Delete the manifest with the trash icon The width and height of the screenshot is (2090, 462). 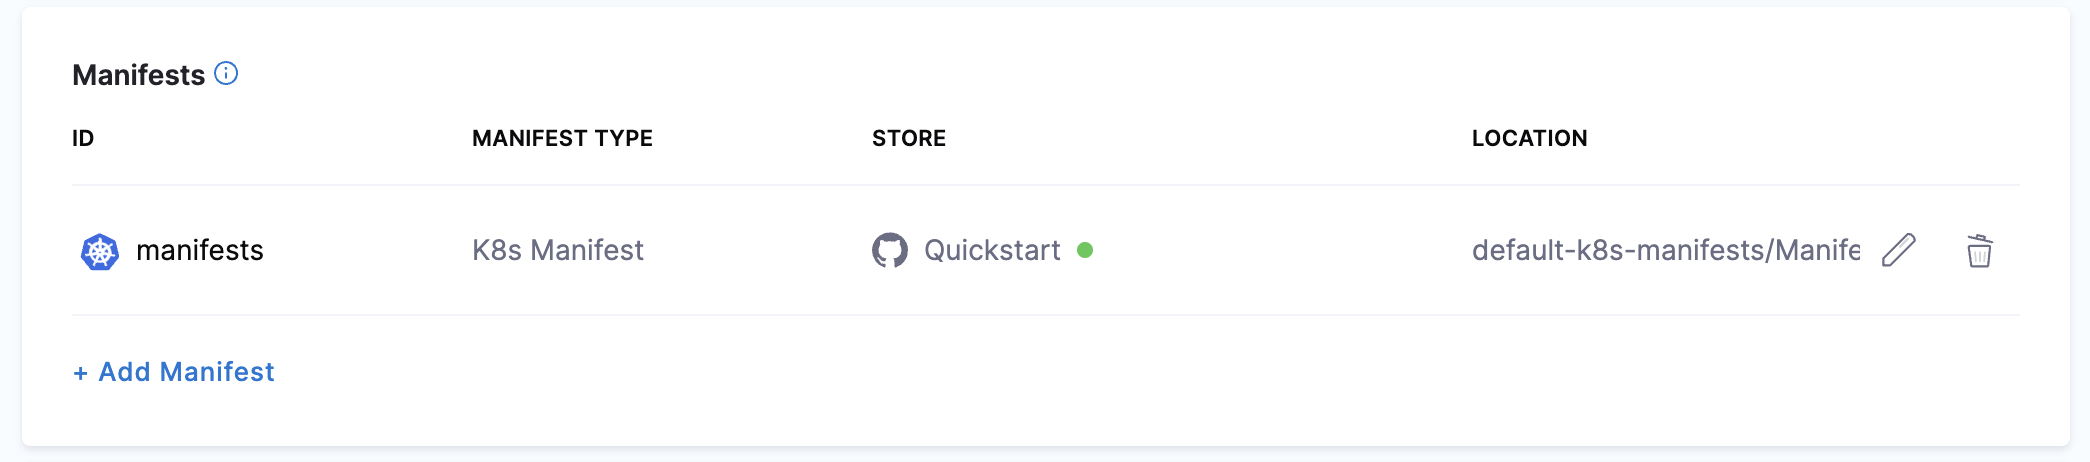click(x=1979, y=251)
